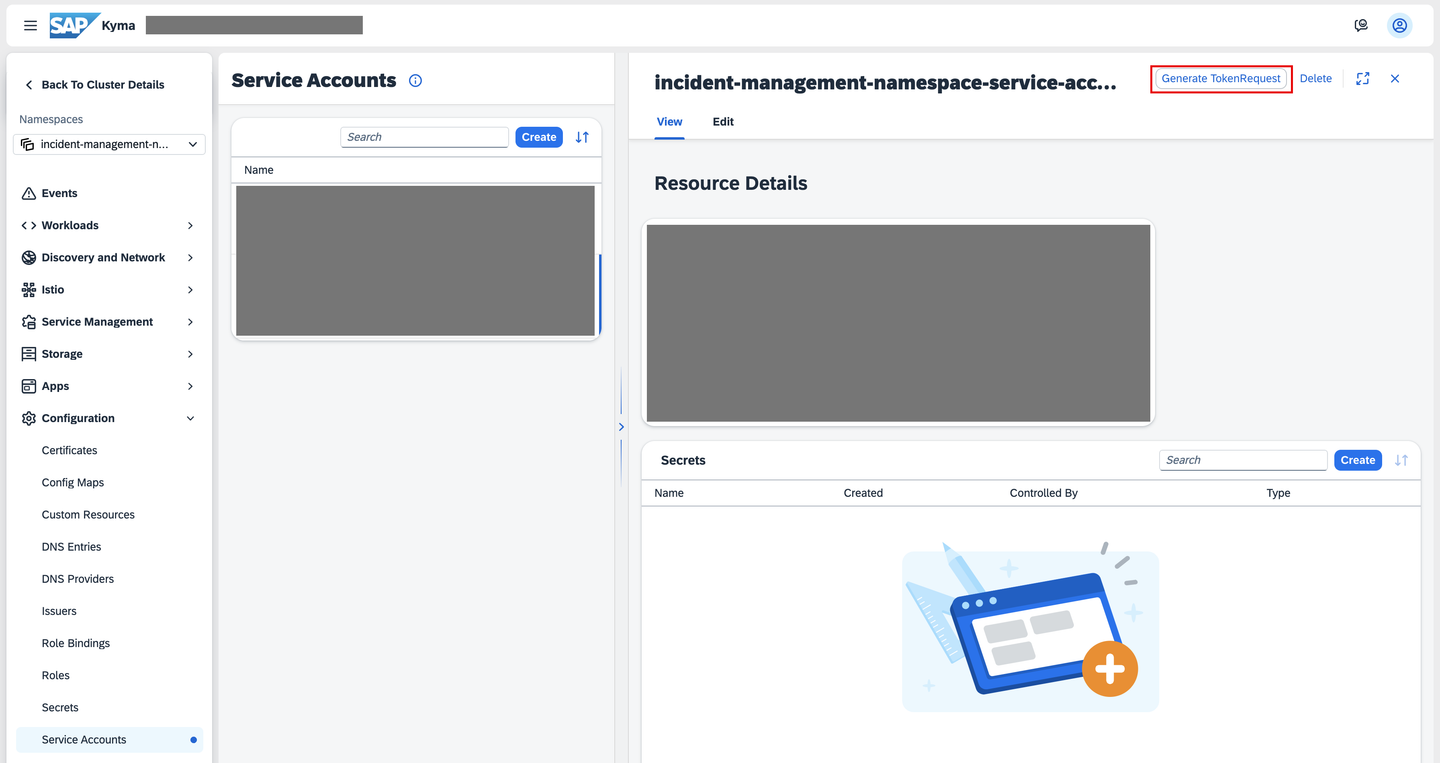Toggle full screen for detail panel

1362,78
